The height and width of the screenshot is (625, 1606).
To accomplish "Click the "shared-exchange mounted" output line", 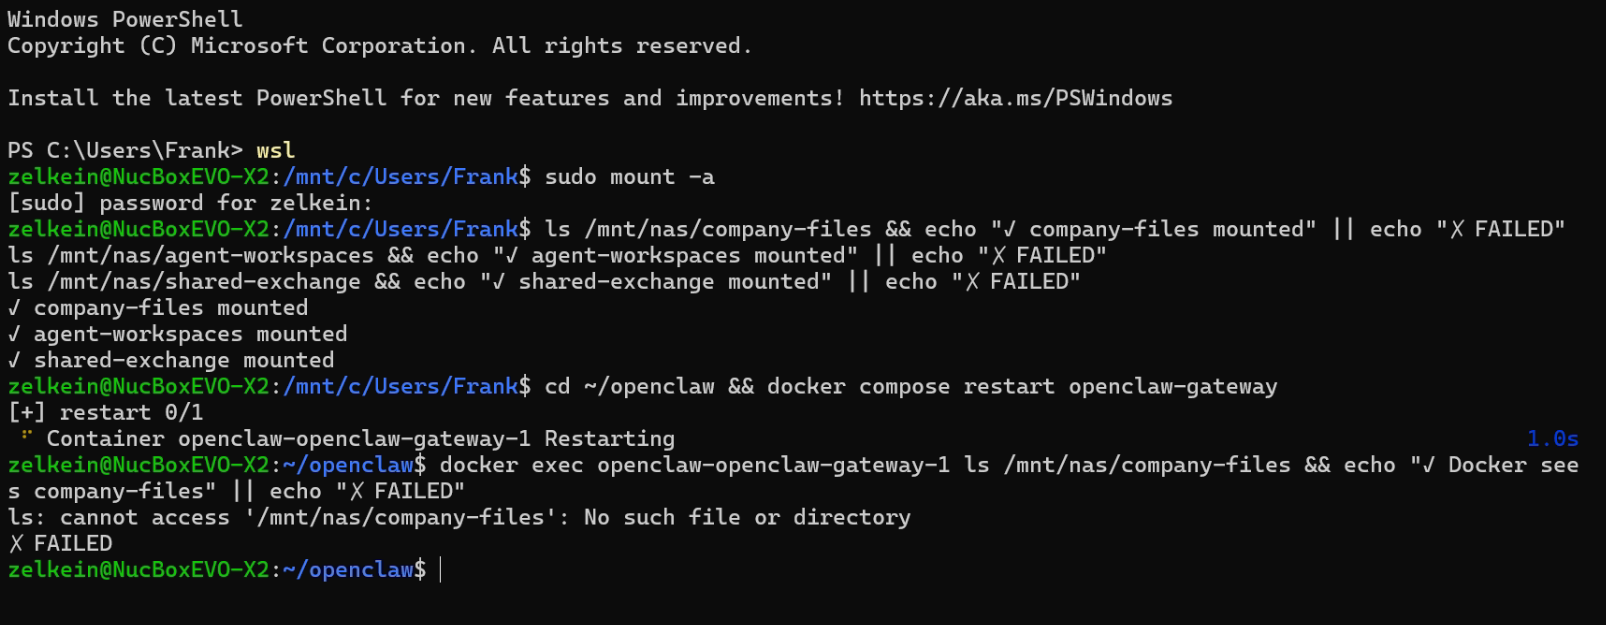I will (171, 360).
